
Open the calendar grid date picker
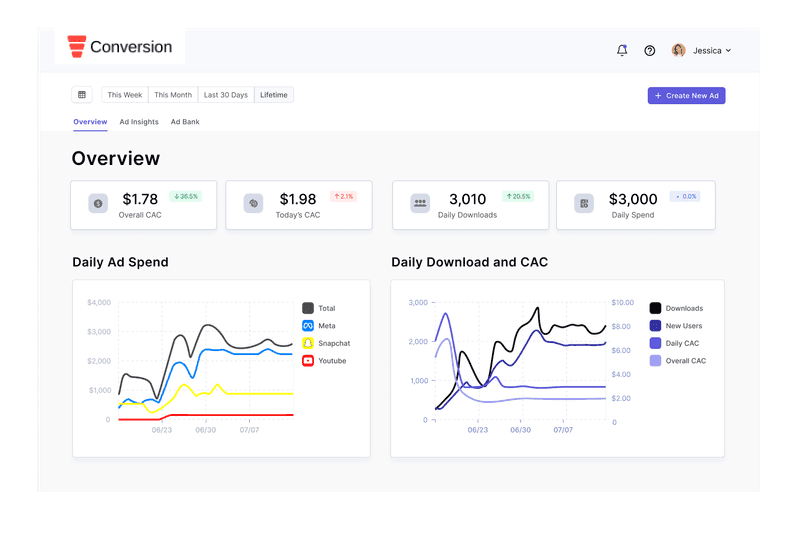click(x=82, y=94)
